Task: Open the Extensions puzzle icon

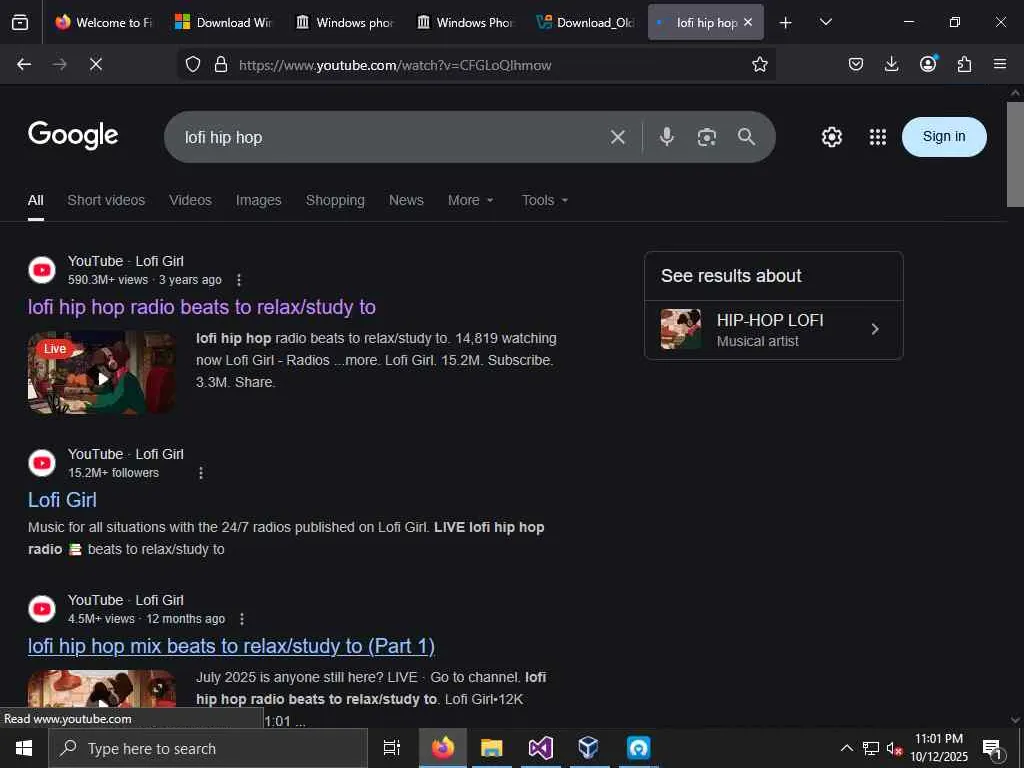Action: click(965, 64)
